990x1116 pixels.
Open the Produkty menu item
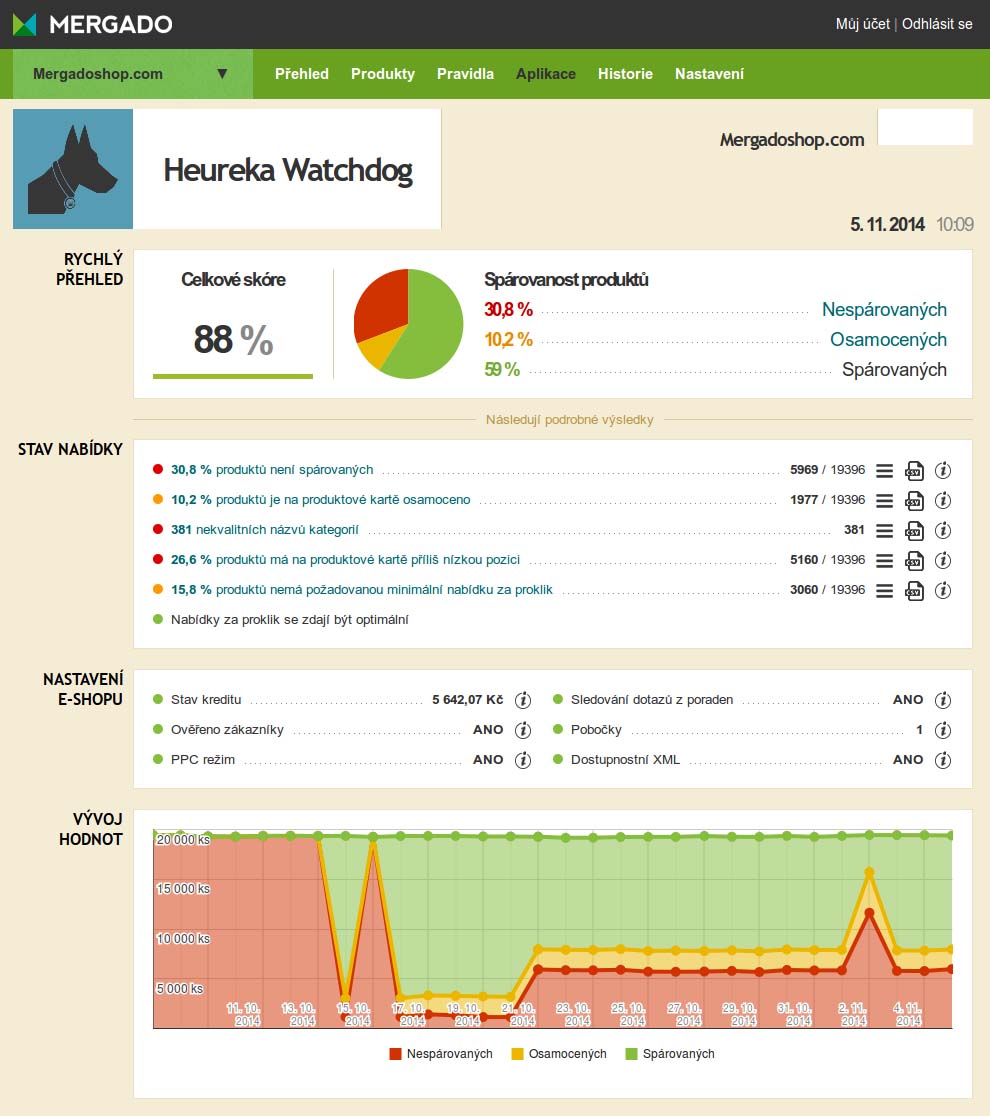(383, 74)
